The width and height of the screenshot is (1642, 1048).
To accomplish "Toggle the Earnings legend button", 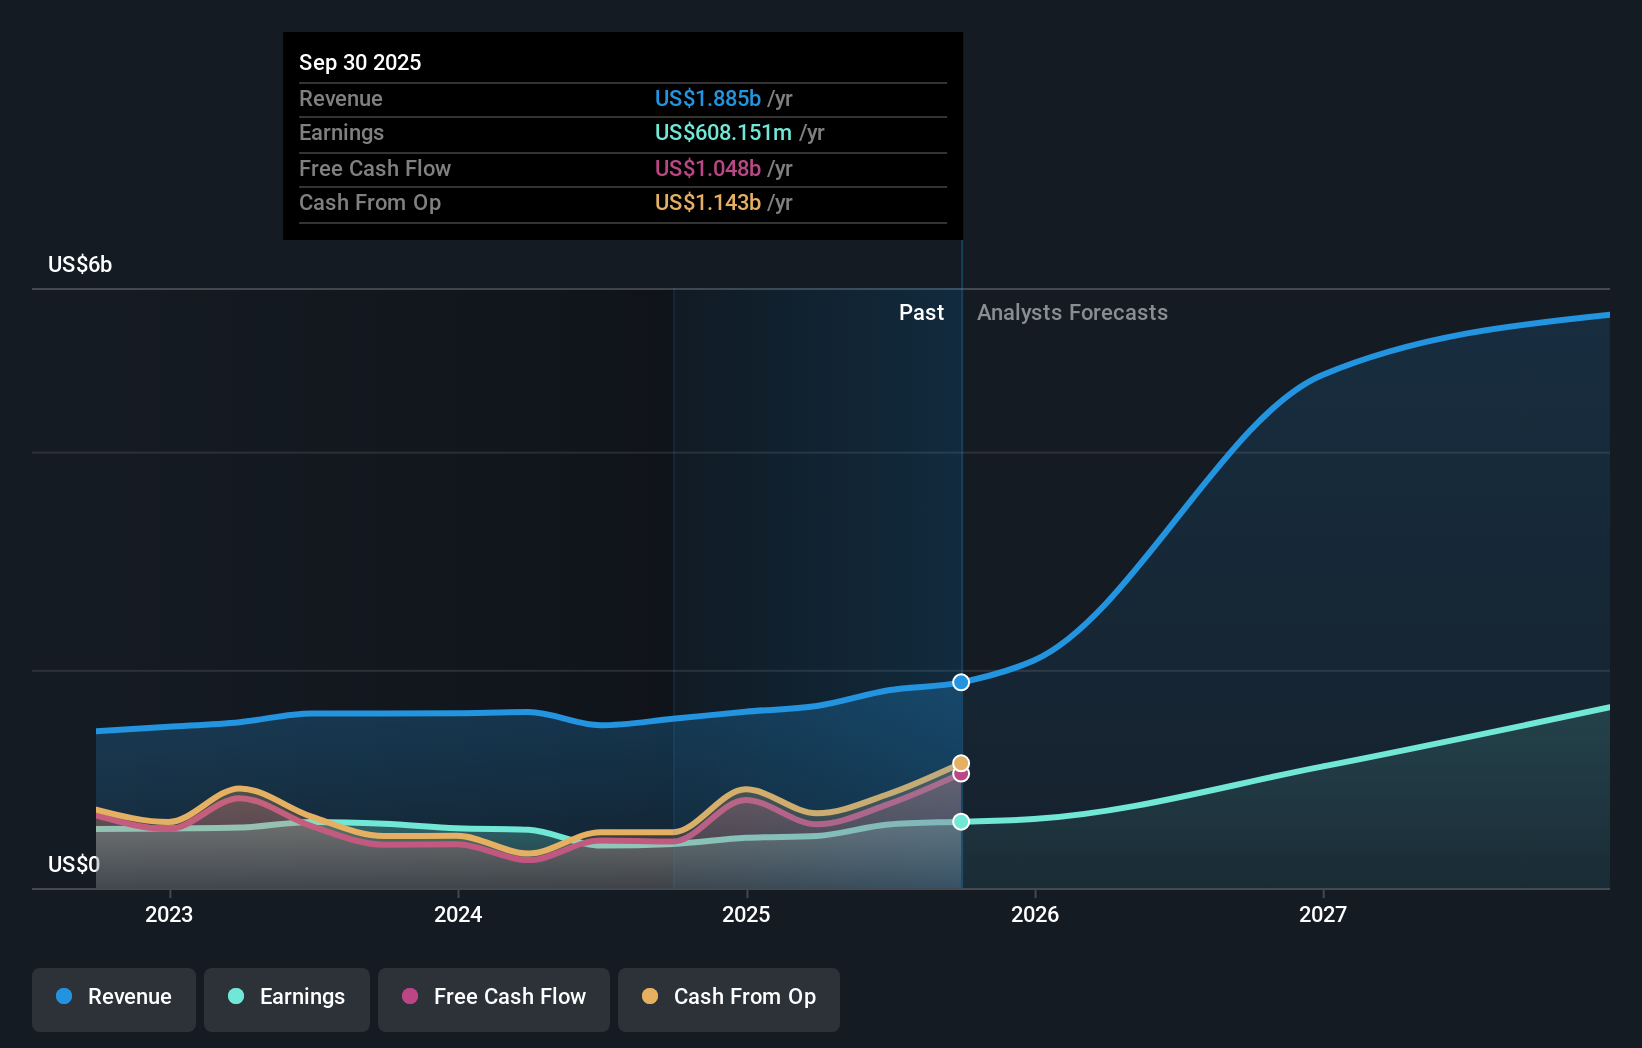I will tap(287, 999).
